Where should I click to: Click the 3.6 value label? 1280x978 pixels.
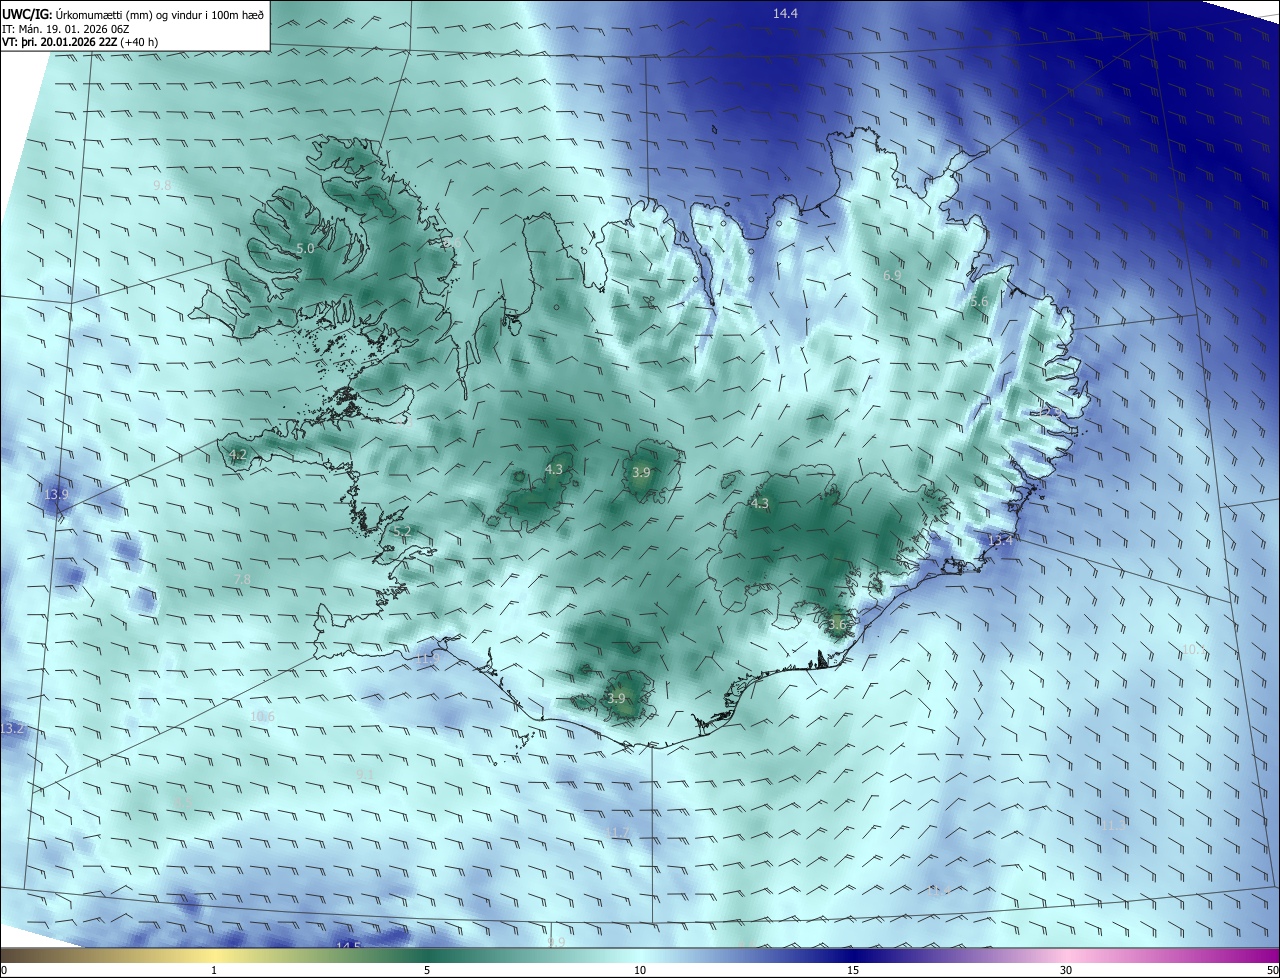coord(837,625)
